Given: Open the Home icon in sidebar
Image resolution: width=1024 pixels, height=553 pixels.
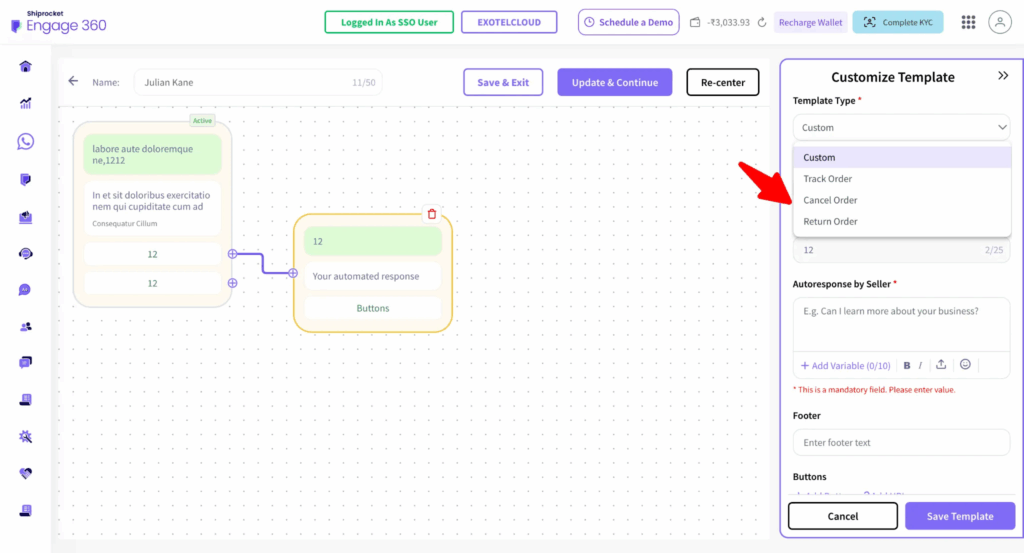Looking at the screenshot, I should coord(25,66).
